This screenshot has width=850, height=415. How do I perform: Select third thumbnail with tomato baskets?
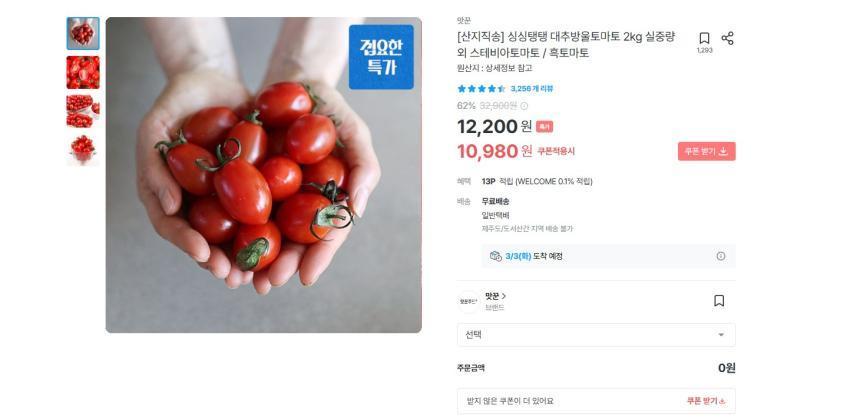[83, 111]
